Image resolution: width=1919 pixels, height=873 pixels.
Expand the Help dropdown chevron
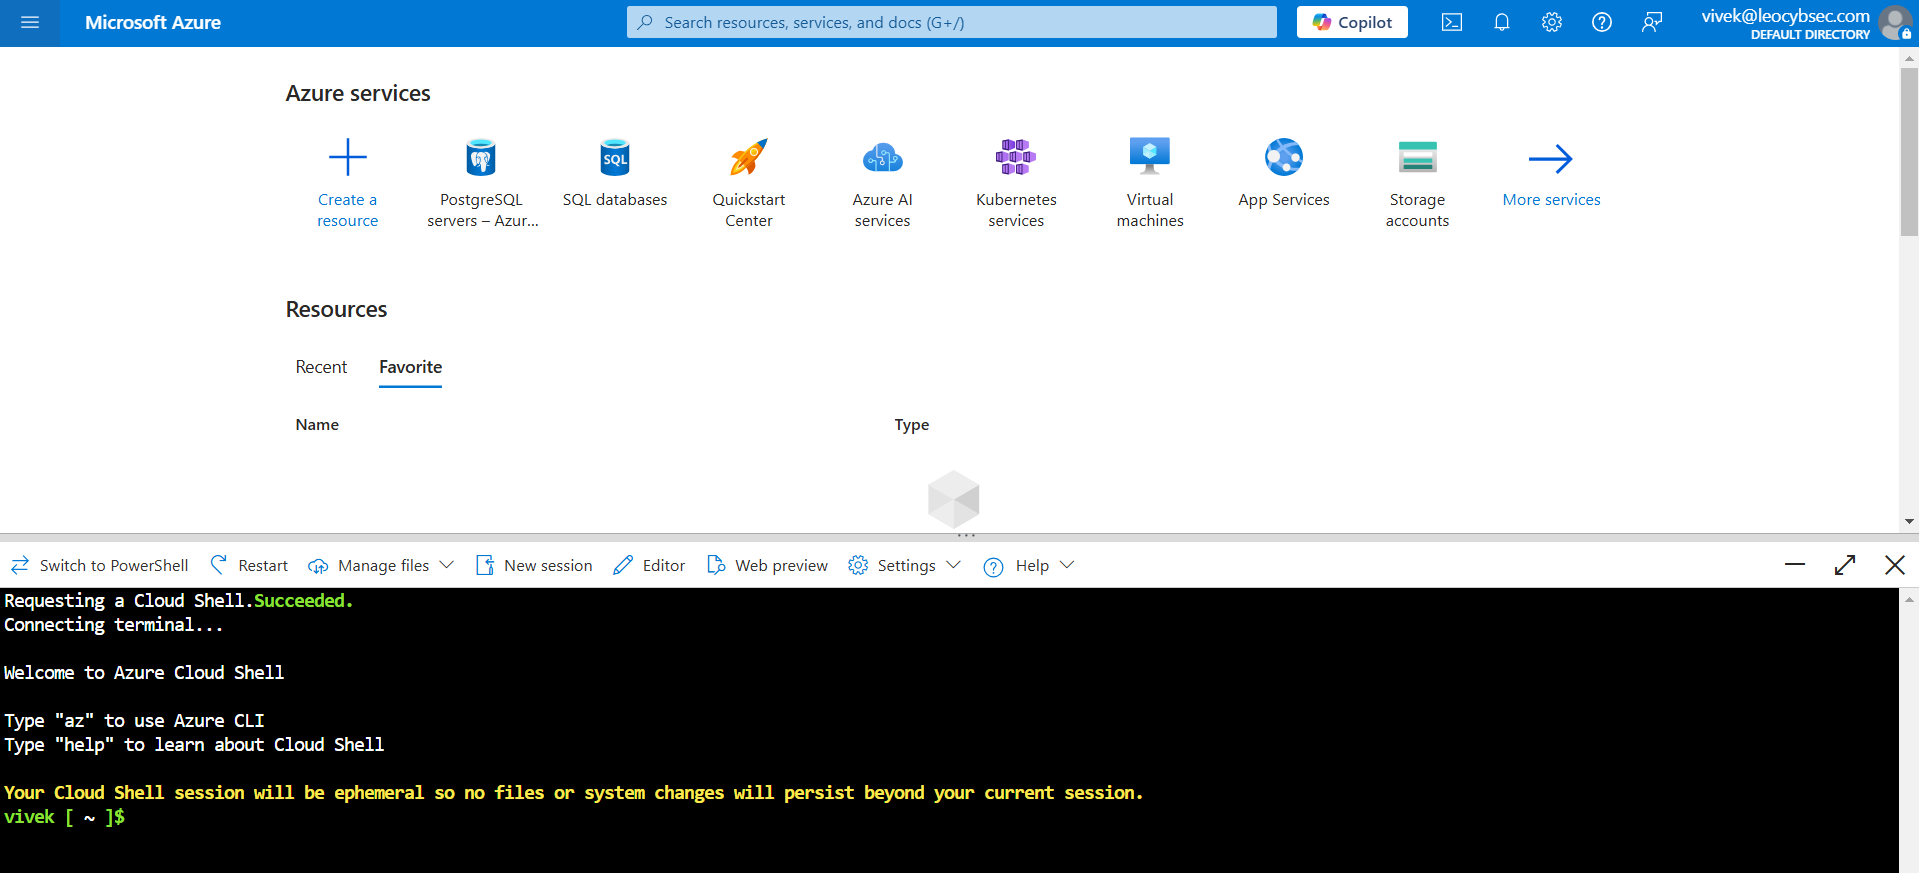tap(1067, 565)
